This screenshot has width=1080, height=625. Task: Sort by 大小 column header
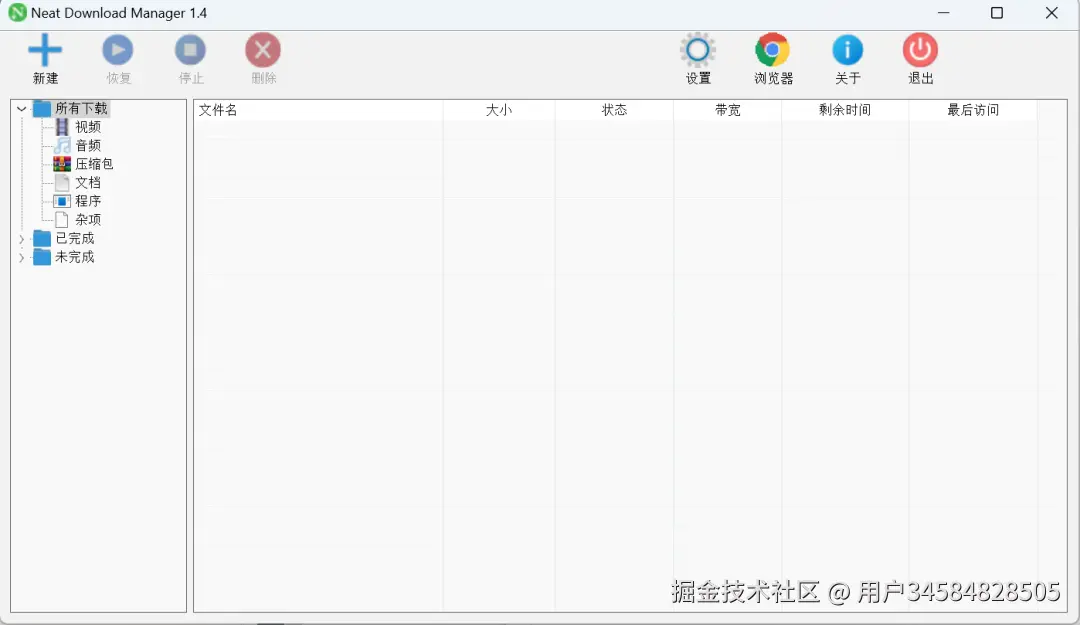[499, 110]
